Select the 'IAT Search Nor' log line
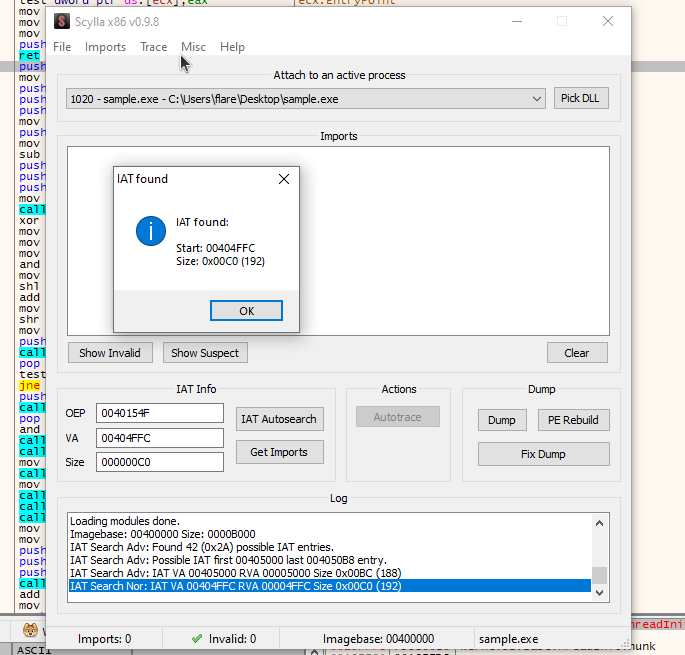Viewport: 685px width, 655px height. [x=330, y=586]
